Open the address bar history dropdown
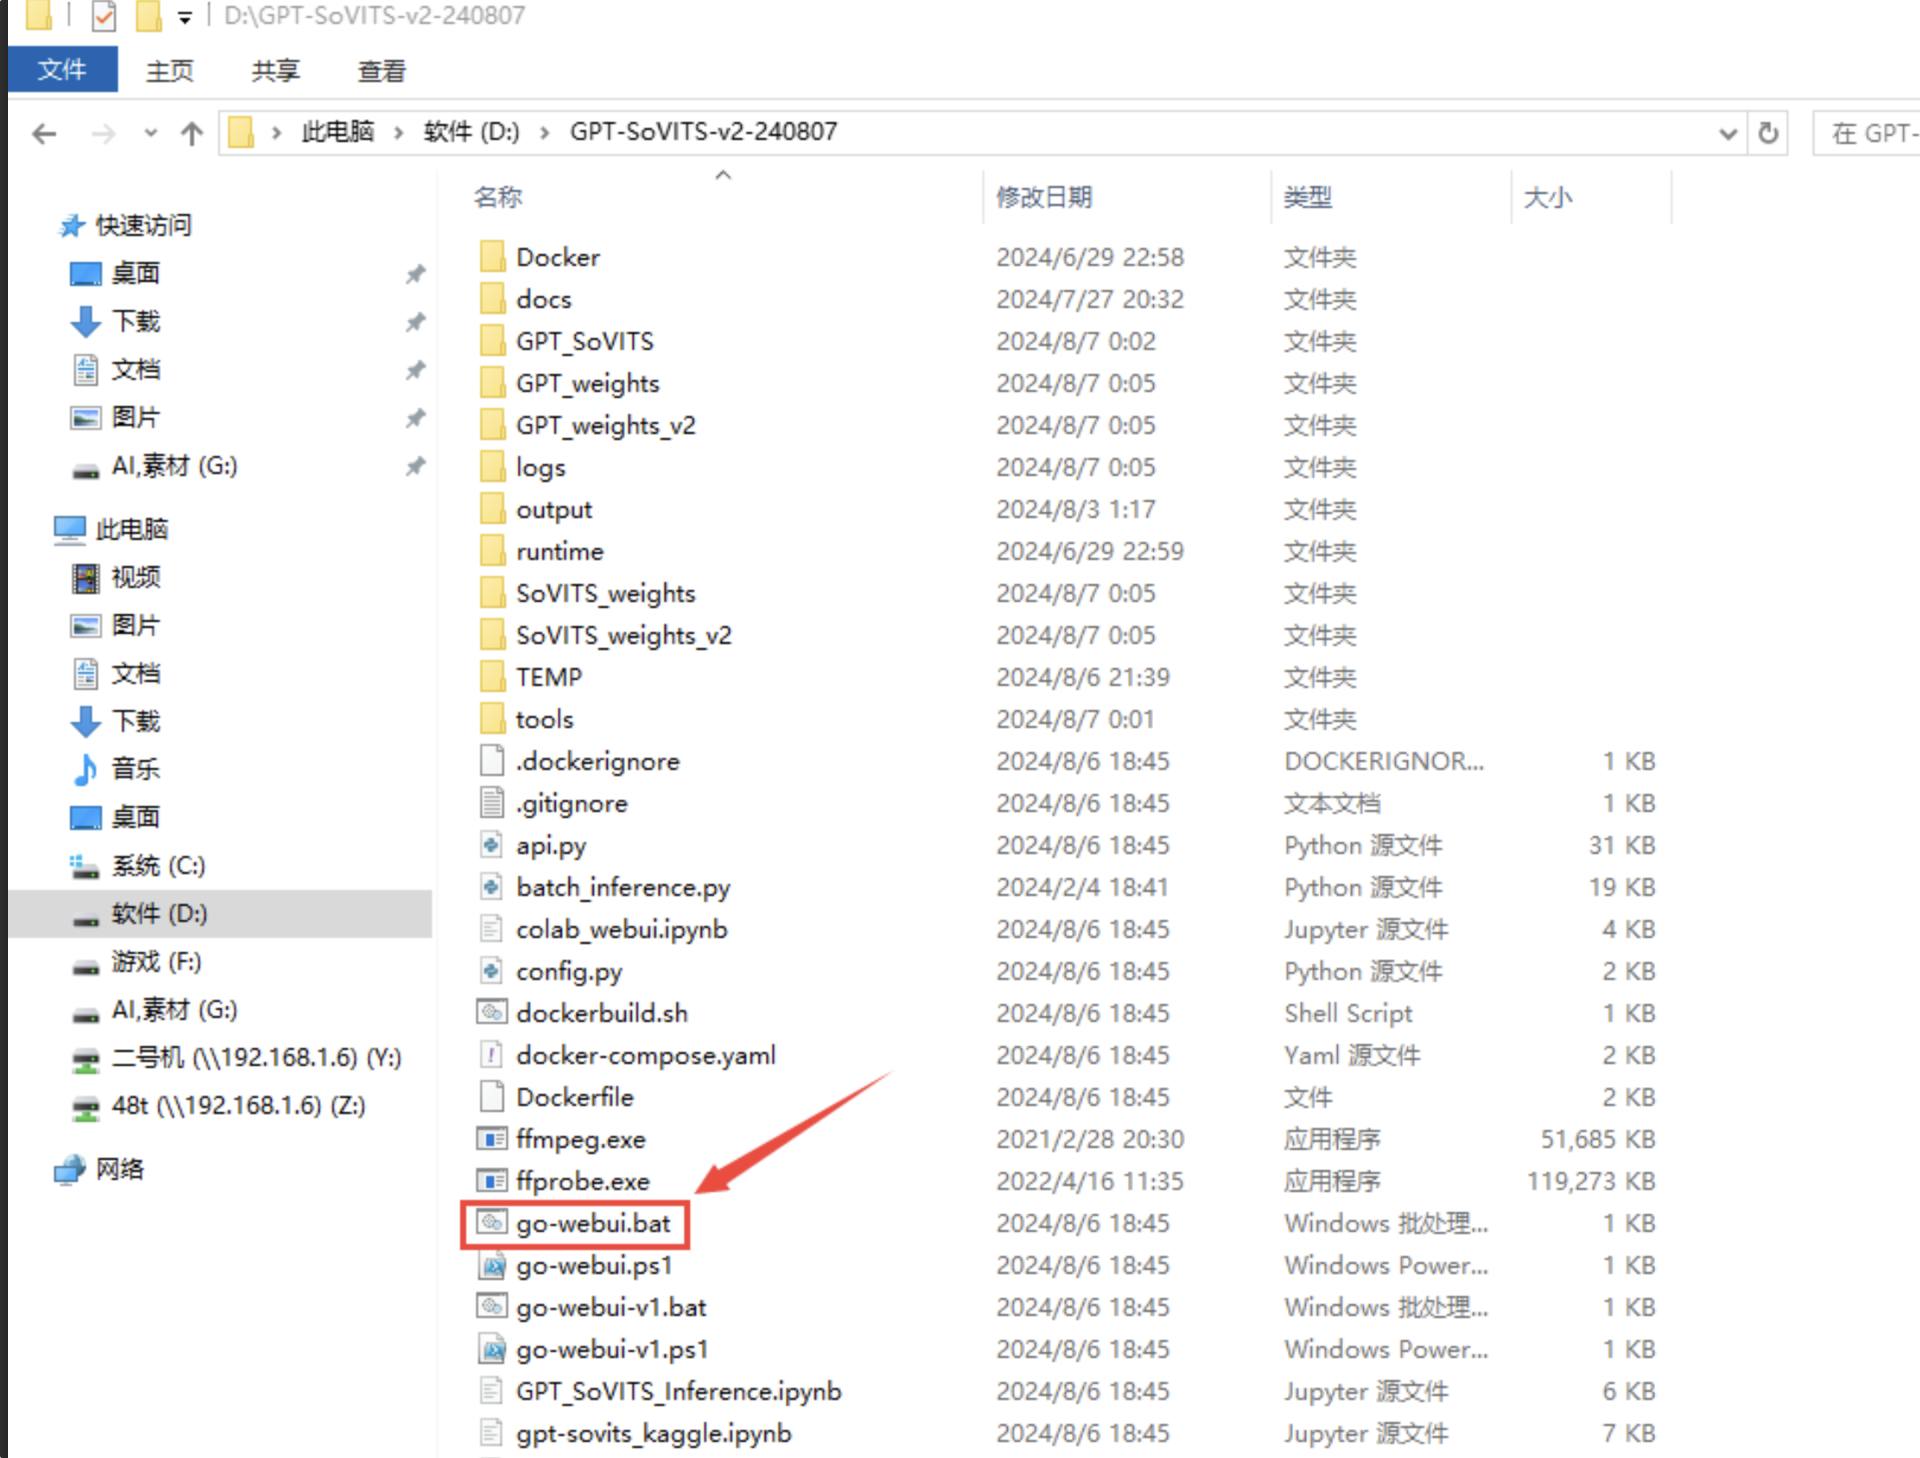The height and width of the screenshot is (1458, 1920). [x=1727, y=133]
